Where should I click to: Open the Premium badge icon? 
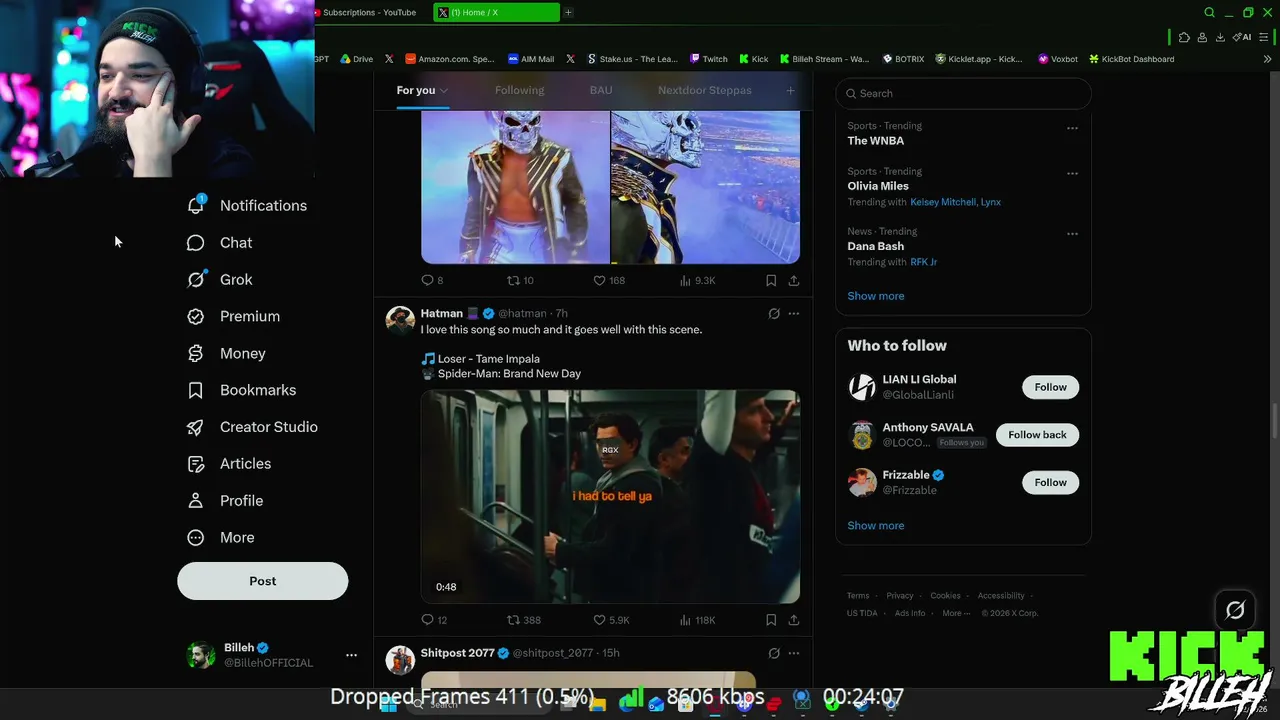196,316
